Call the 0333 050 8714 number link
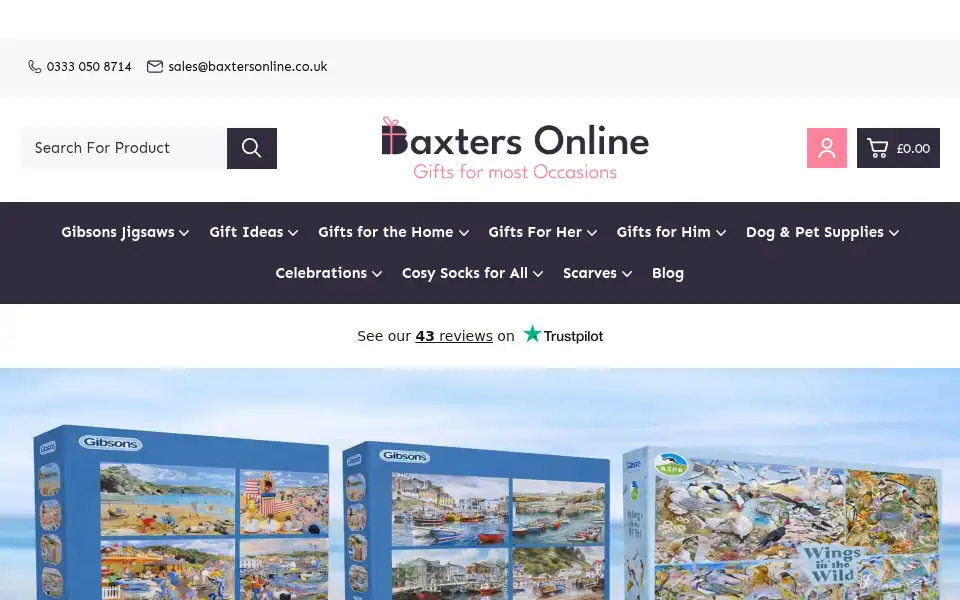 89,67
